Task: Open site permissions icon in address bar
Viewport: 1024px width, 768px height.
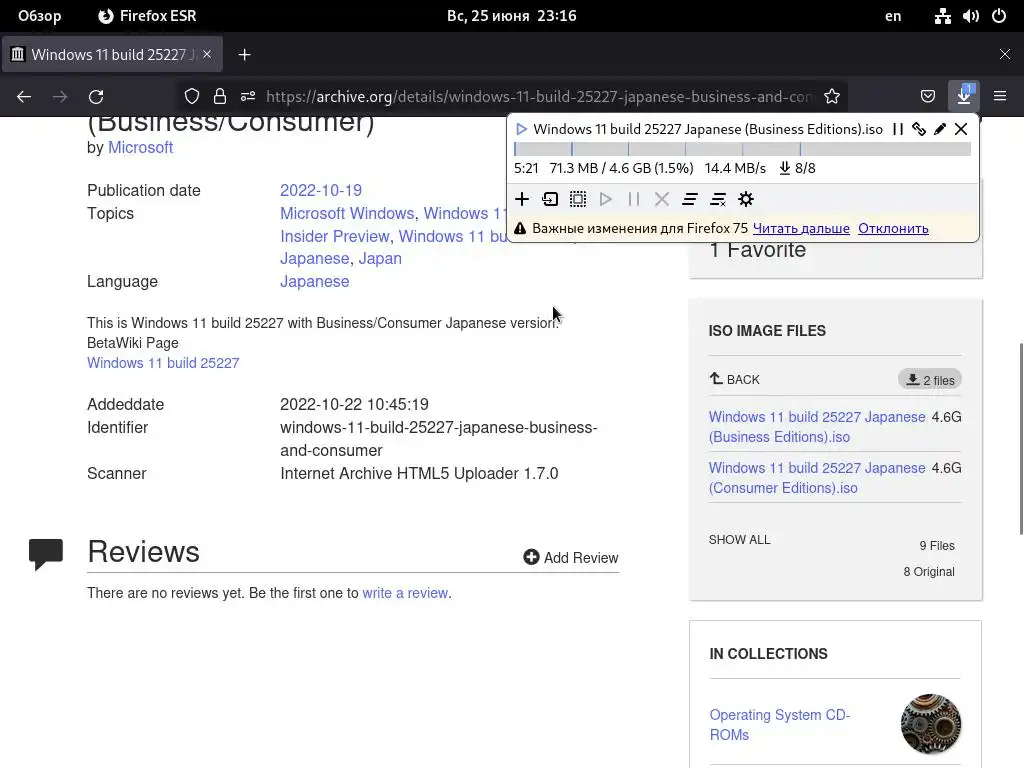Action: pos(248,97)
